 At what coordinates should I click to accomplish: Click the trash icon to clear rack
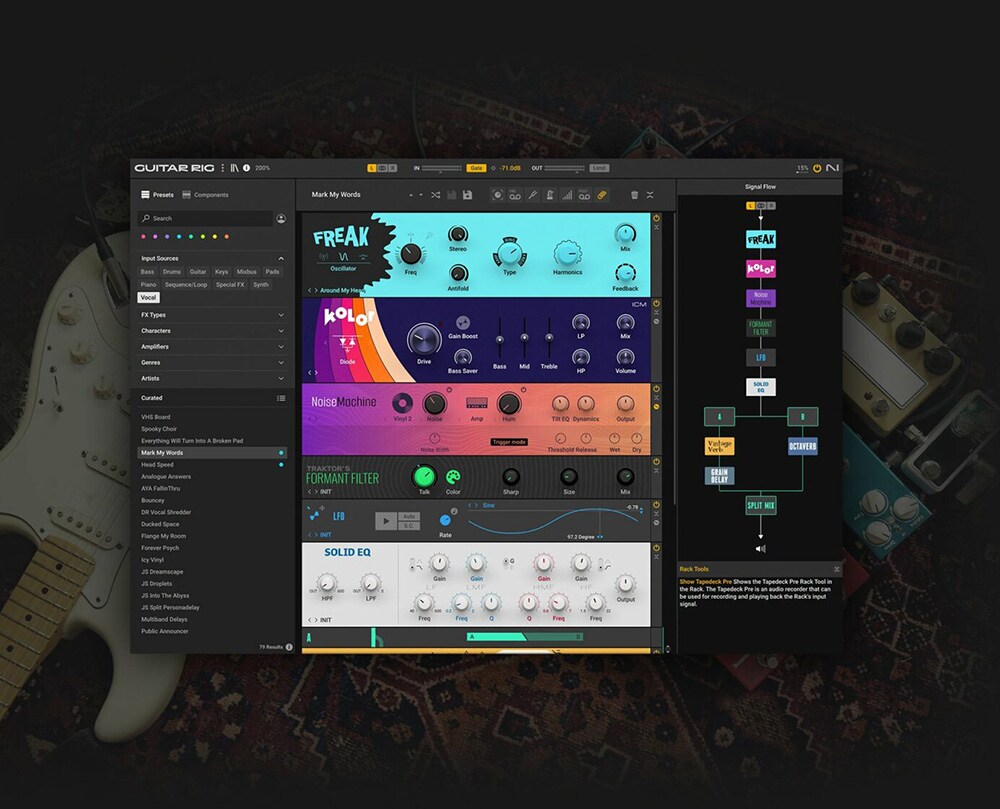(x=634, y=195)
